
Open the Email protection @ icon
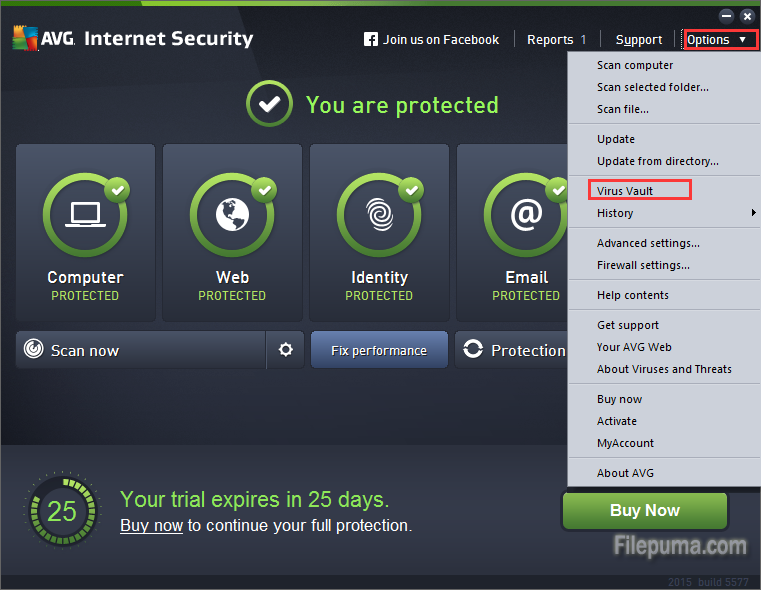[x=525, y=215]
